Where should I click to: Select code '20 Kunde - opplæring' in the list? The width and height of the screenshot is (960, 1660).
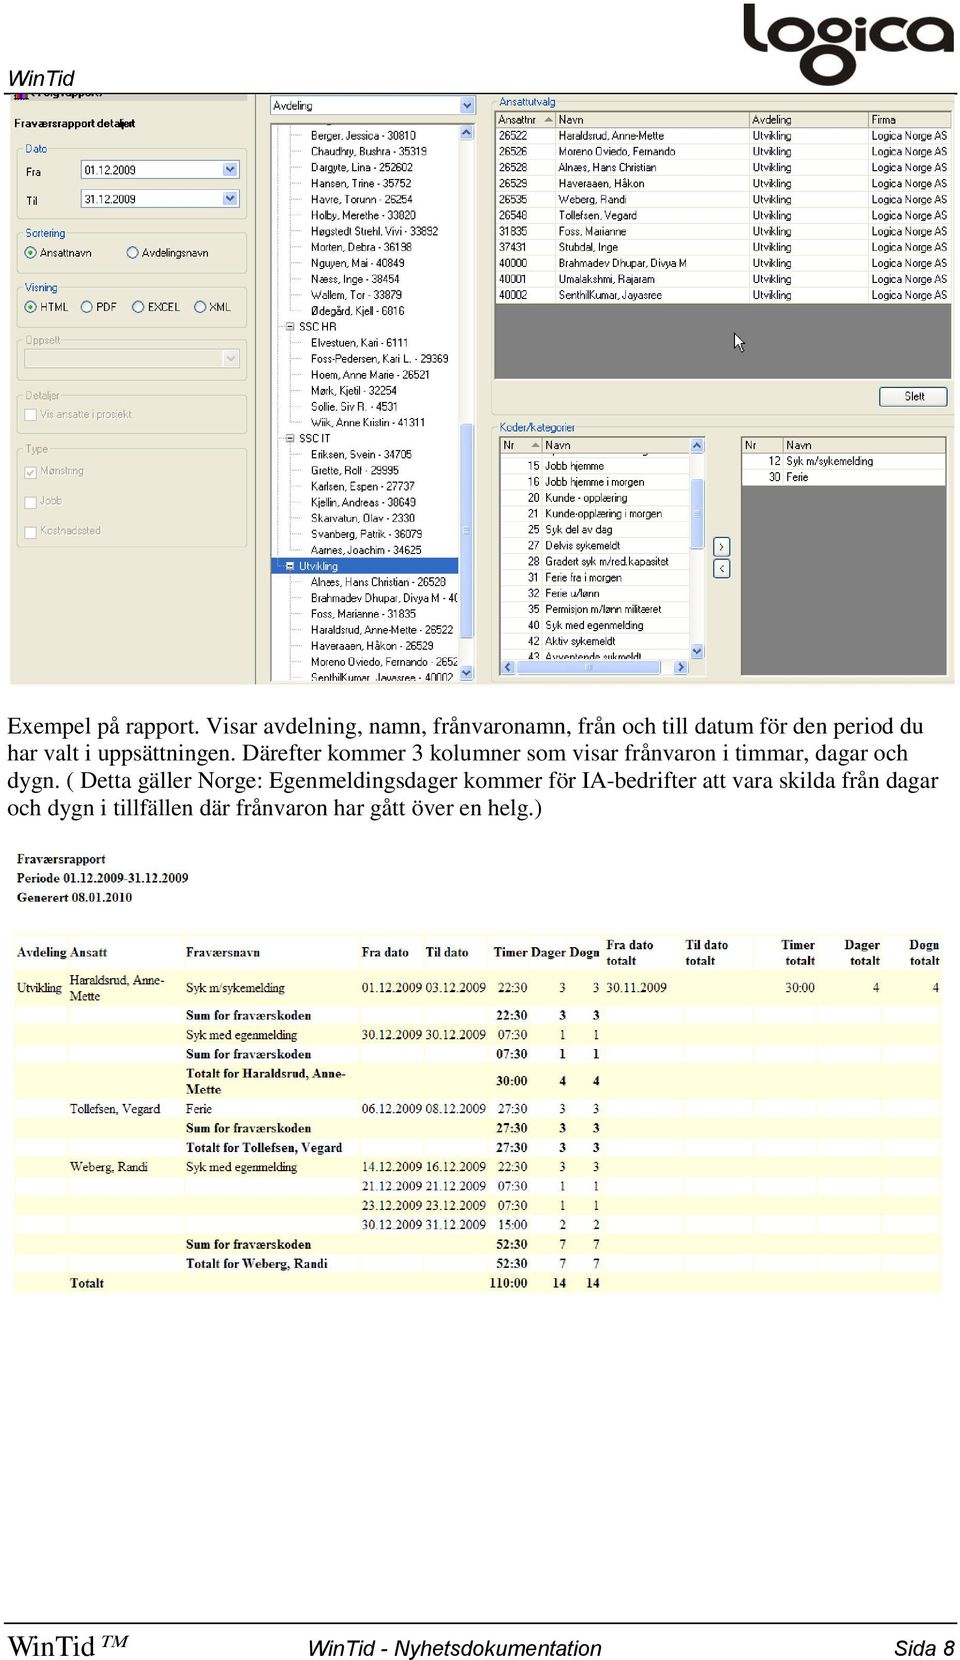[595, 498]
